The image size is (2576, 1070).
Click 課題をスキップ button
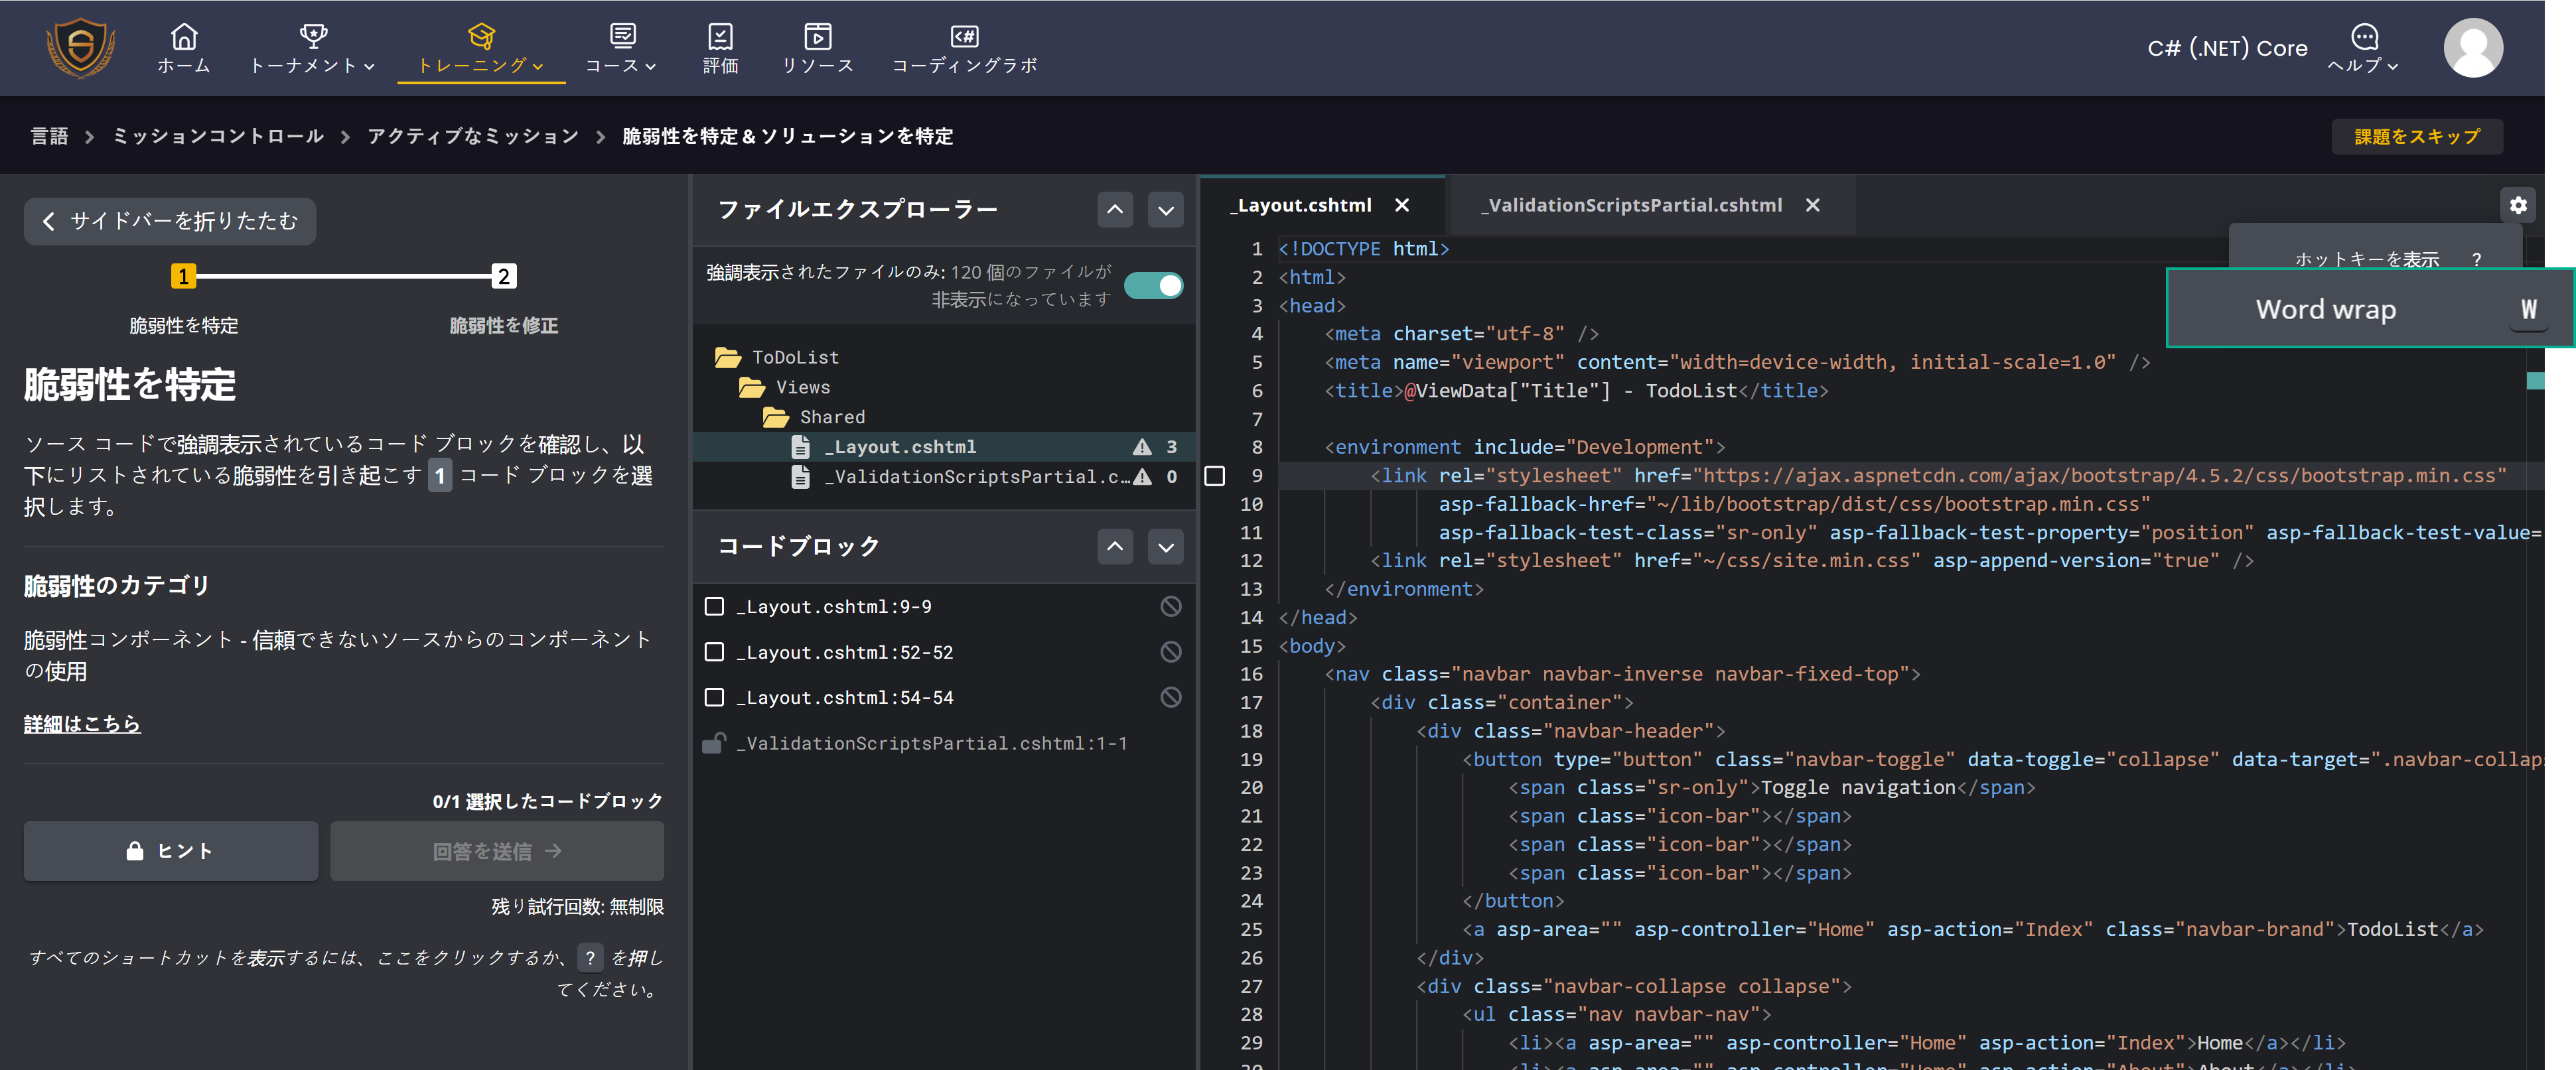pyautogui.click(x=2417, y=137)
